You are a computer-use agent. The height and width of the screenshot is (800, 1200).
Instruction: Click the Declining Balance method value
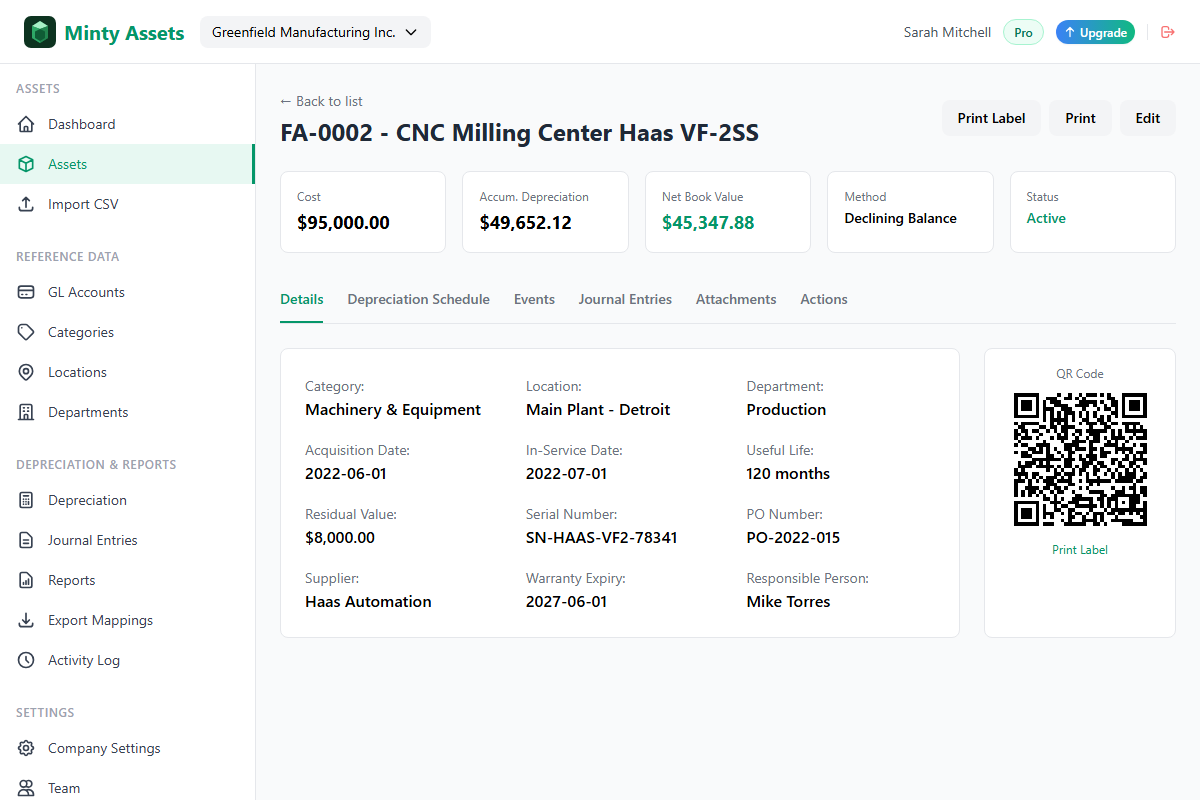901,218
